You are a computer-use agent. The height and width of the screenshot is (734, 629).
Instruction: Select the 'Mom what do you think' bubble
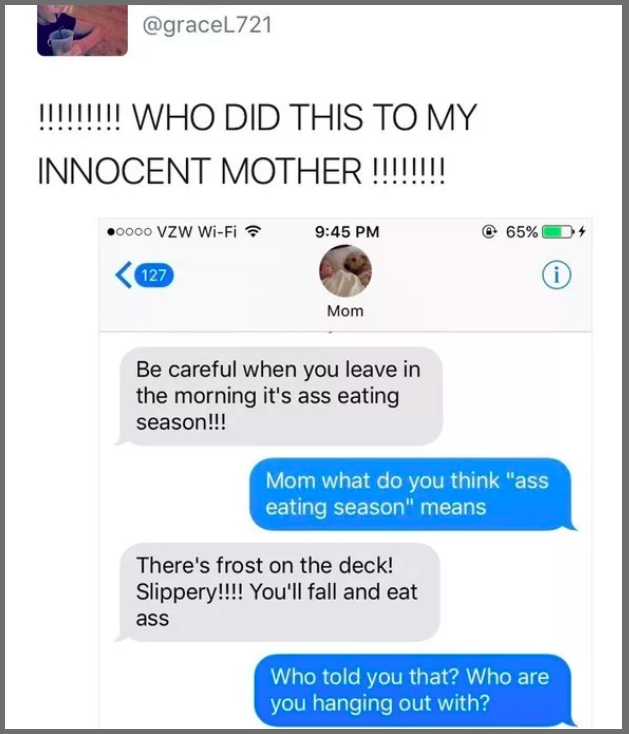413,494
